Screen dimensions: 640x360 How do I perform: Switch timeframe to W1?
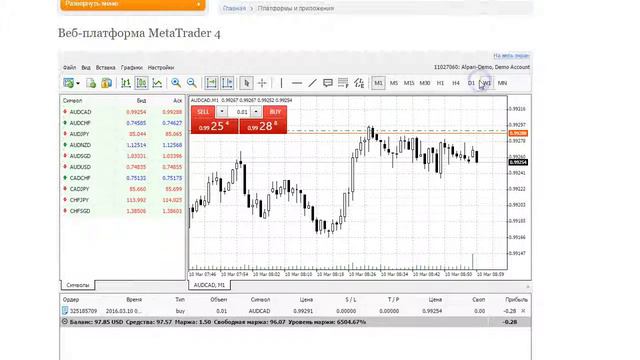[x=487, y=83]
